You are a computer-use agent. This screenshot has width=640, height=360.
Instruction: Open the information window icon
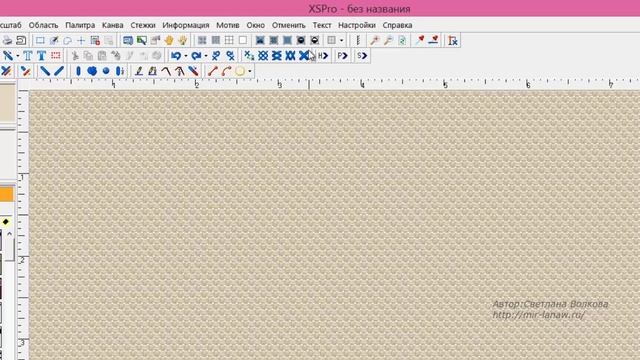click(128, 40)
